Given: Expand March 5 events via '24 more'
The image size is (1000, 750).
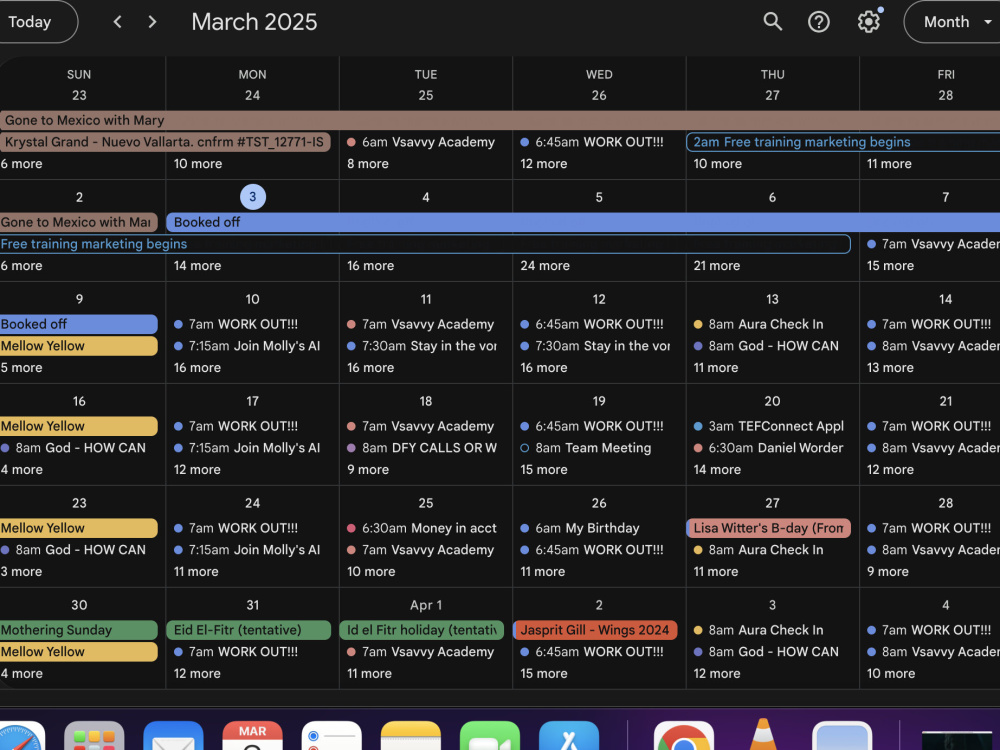Looking at the screenshot, I should (x=545, y=266).
